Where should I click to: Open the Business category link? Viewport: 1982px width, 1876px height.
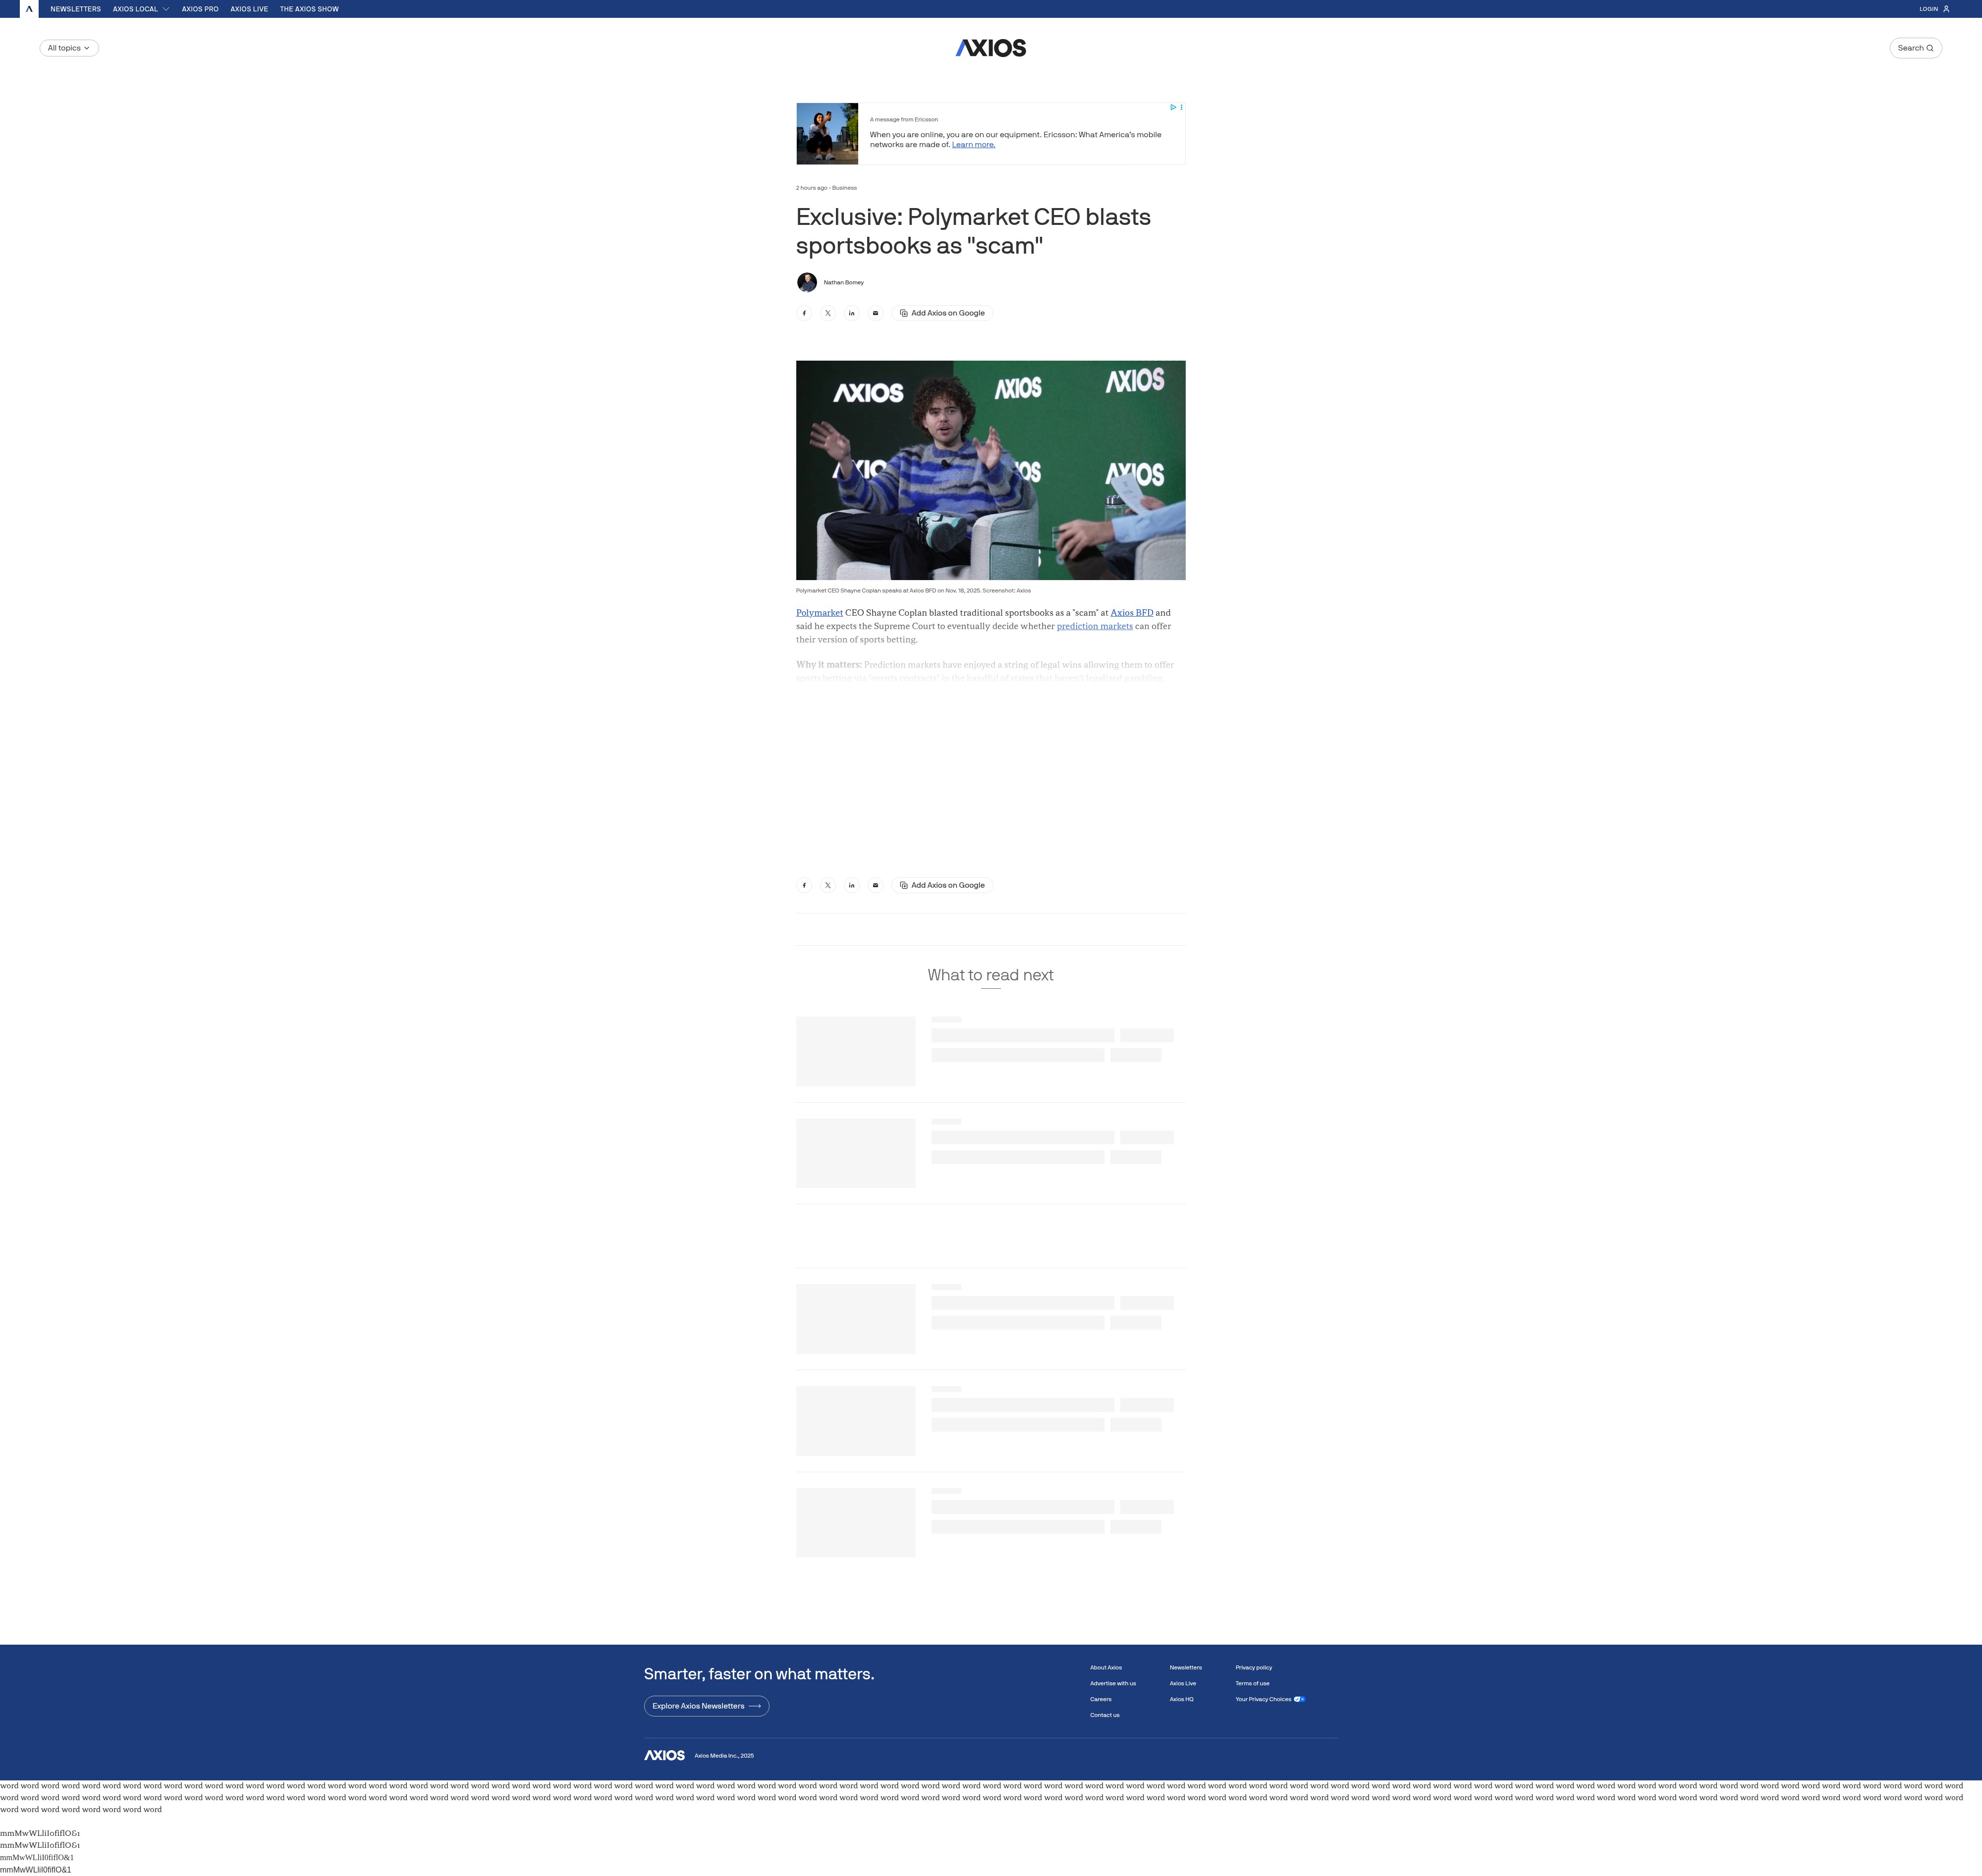point(844,188)
